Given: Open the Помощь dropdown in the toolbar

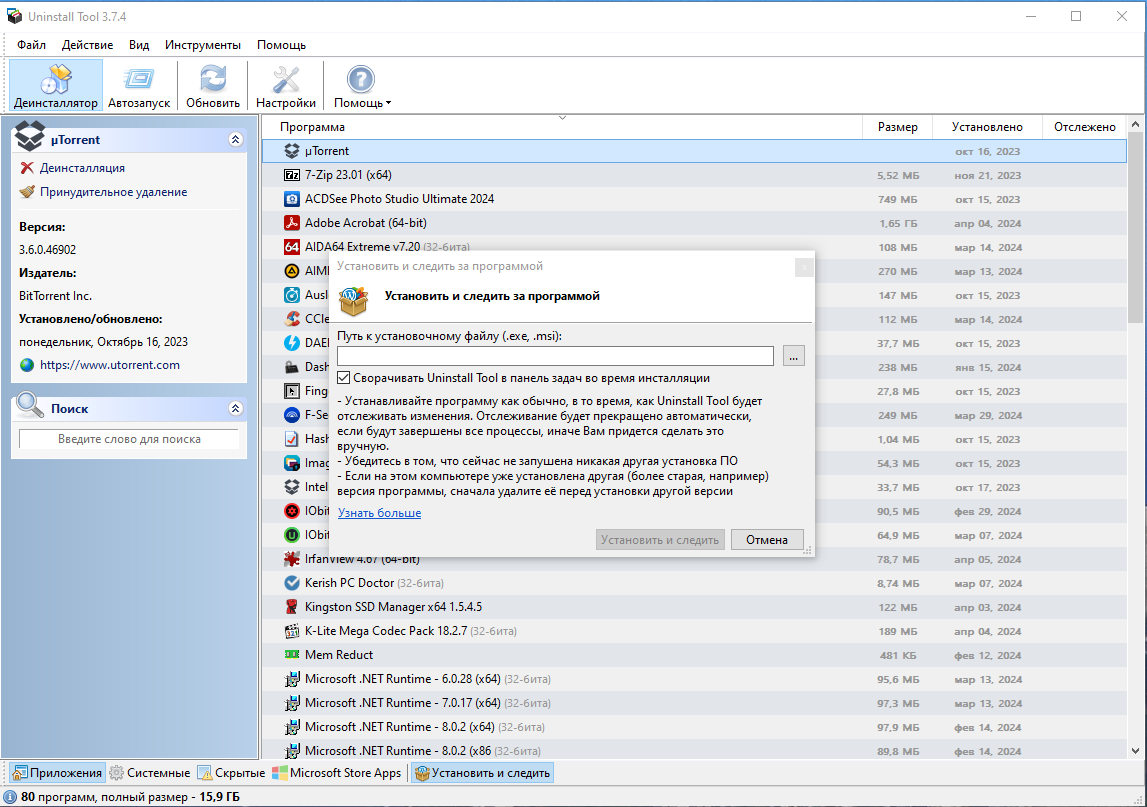Looking at the screenshot, I should click(x=361, y=86).
